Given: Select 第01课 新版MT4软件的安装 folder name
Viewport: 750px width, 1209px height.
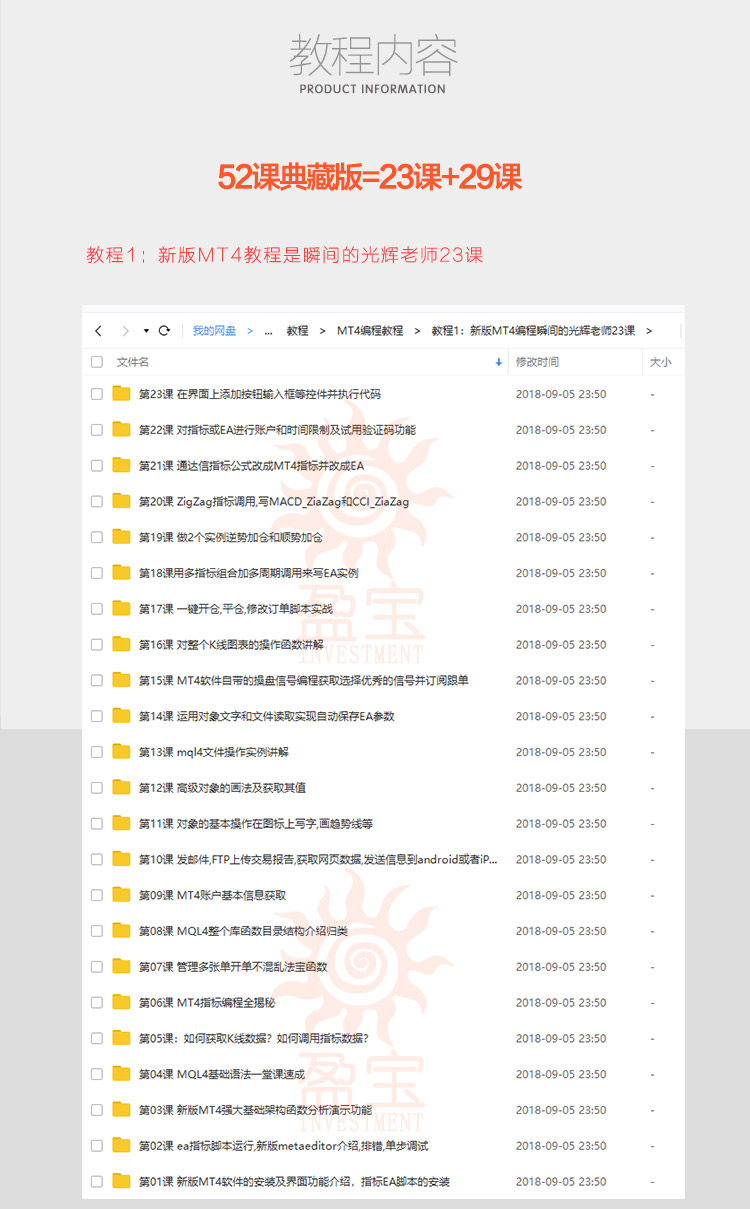Looking at the screenshot, I should point(294,1182).
